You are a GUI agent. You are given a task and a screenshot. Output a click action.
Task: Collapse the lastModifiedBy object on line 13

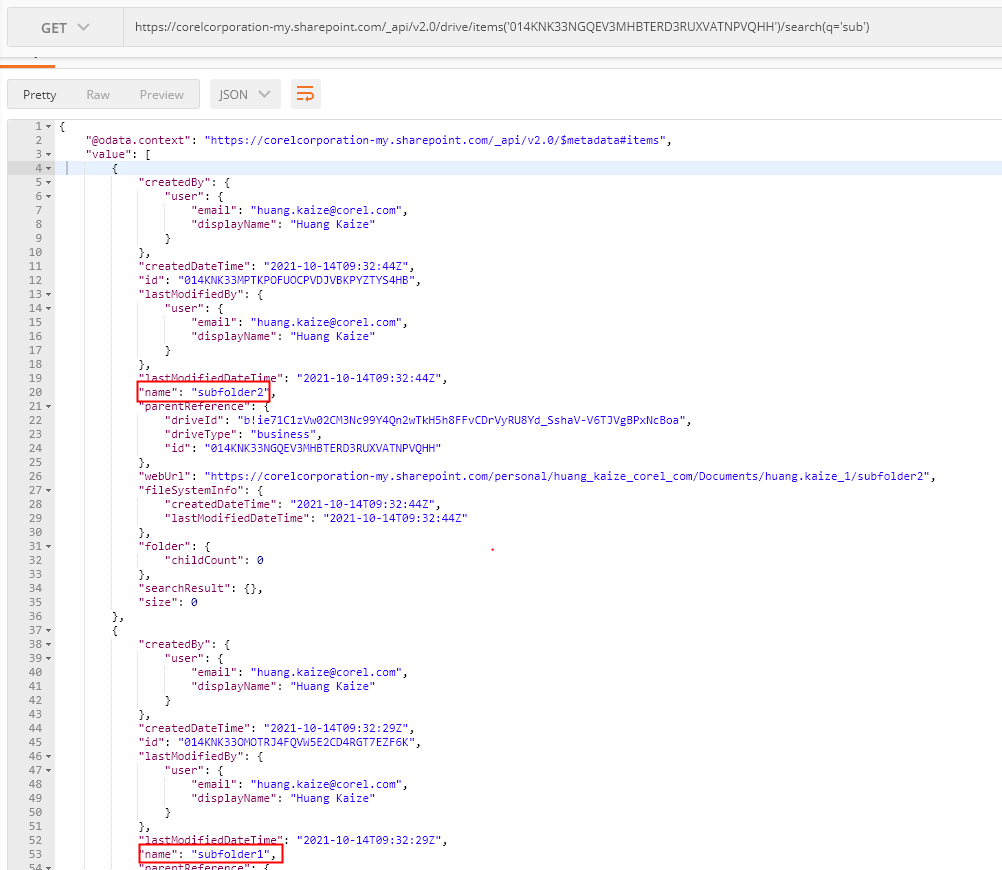(47, 294)
